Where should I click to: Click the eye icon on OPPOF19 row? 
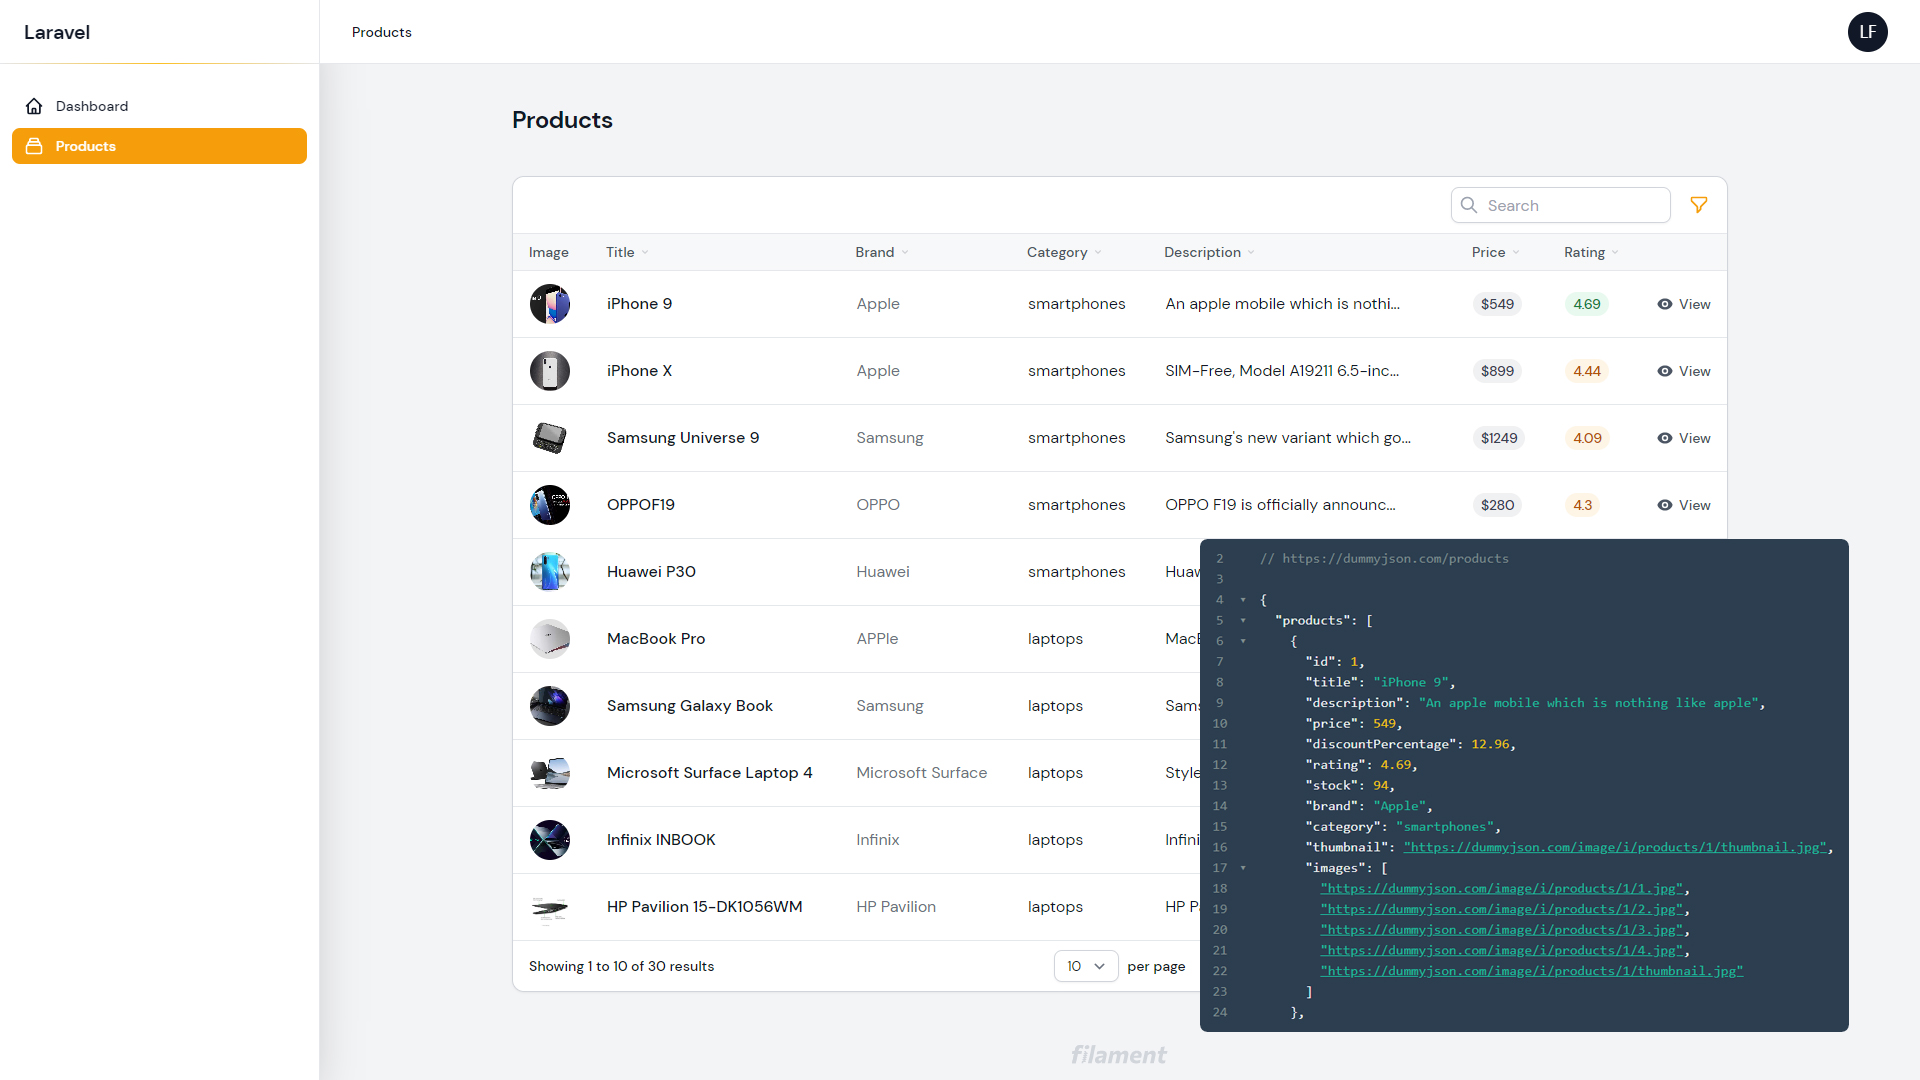(x=1663, y=505)
